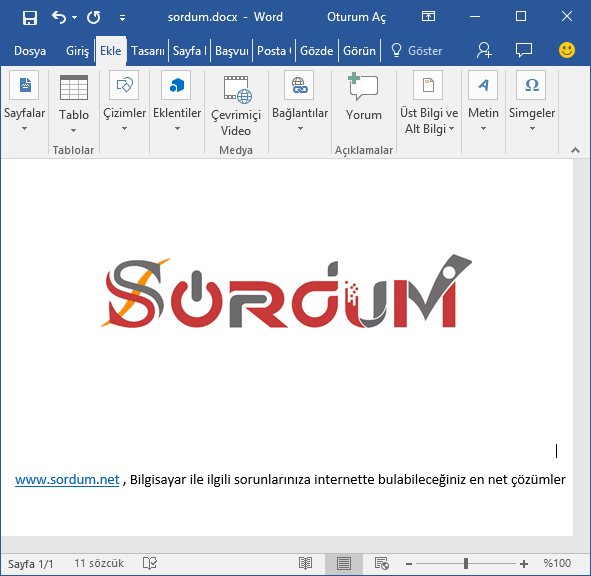Click the Sayfa 1/1 page indicator
591x576 pixels.
pos(30,564)
